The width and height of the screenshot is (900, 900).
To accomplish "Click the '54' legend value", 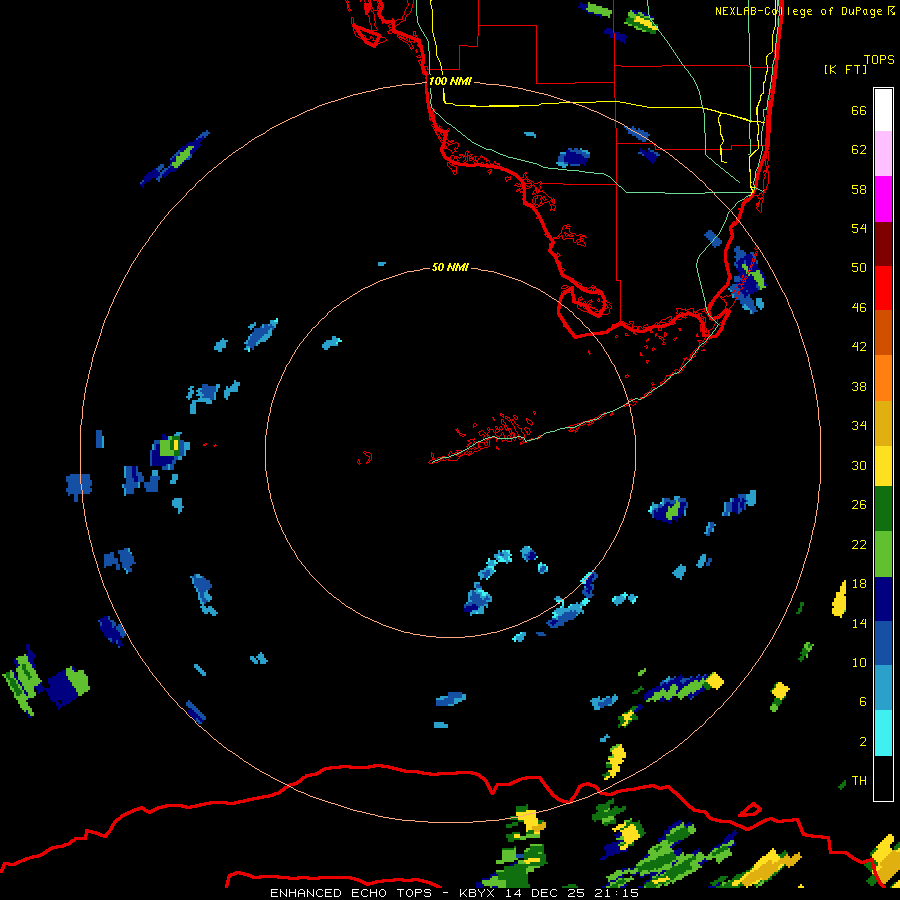I will 859,228.
